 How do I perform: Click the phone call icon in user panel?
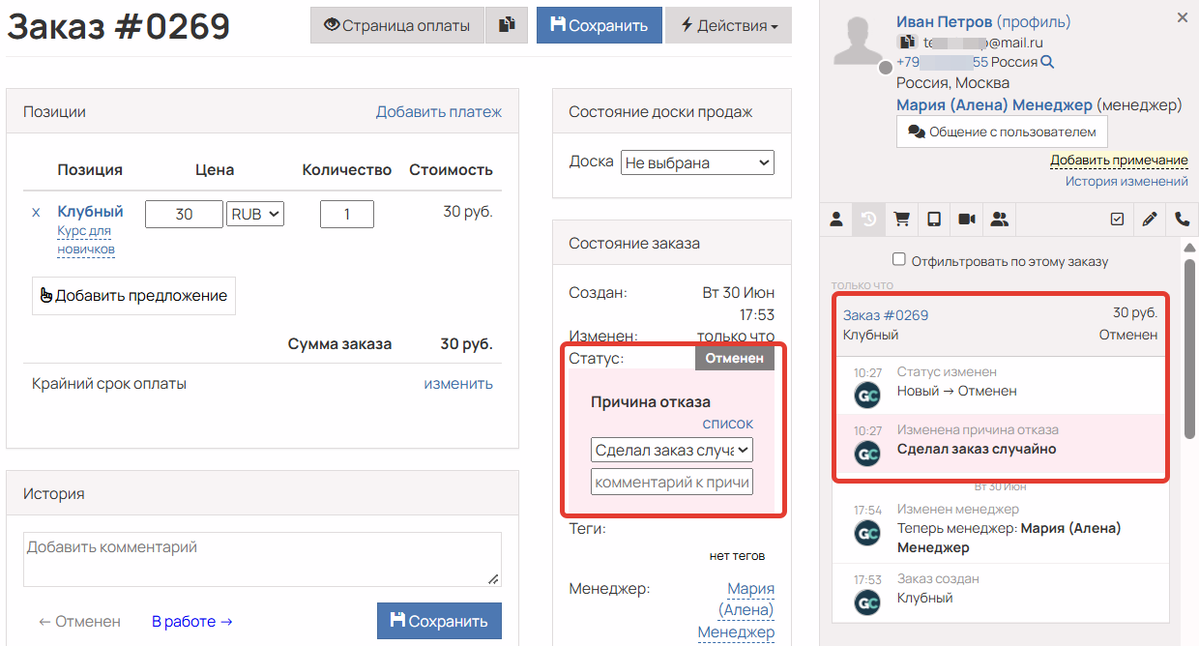(x=1182, y=219)
